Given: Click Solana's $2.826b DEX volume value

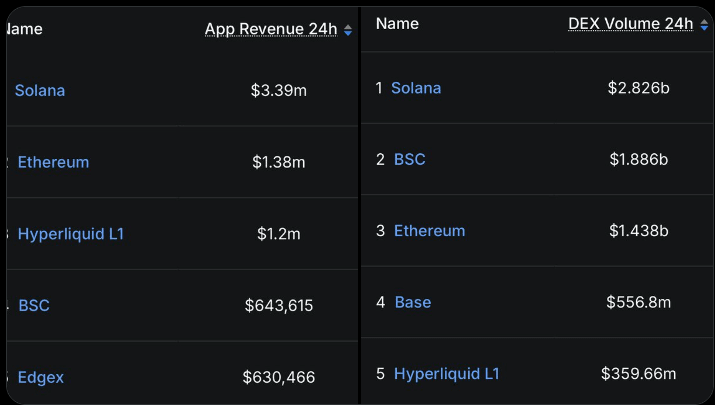Looking at the screenshot, I should (x=638, y=88).
